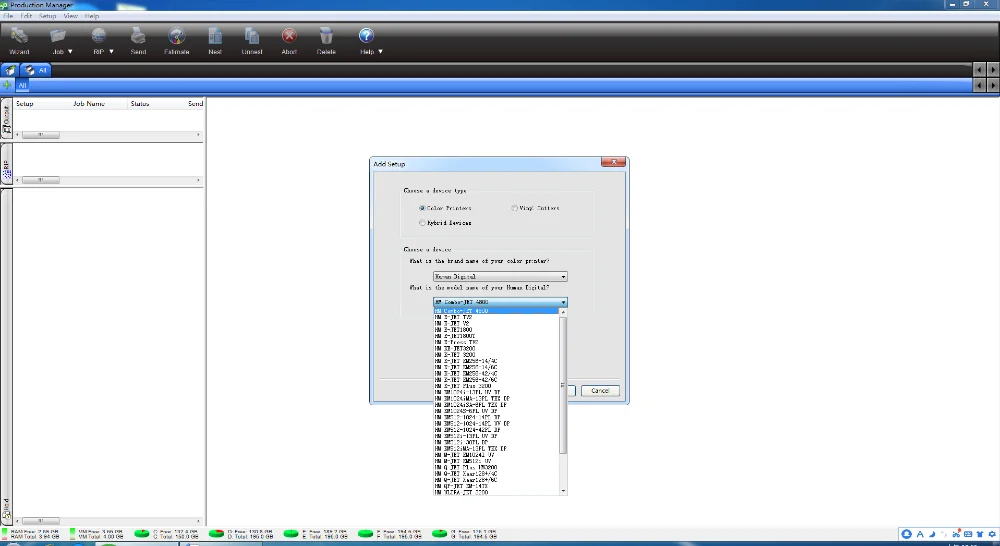Select the All filter under the tabs
This screenshot has width=1000, height=546.
22,85
